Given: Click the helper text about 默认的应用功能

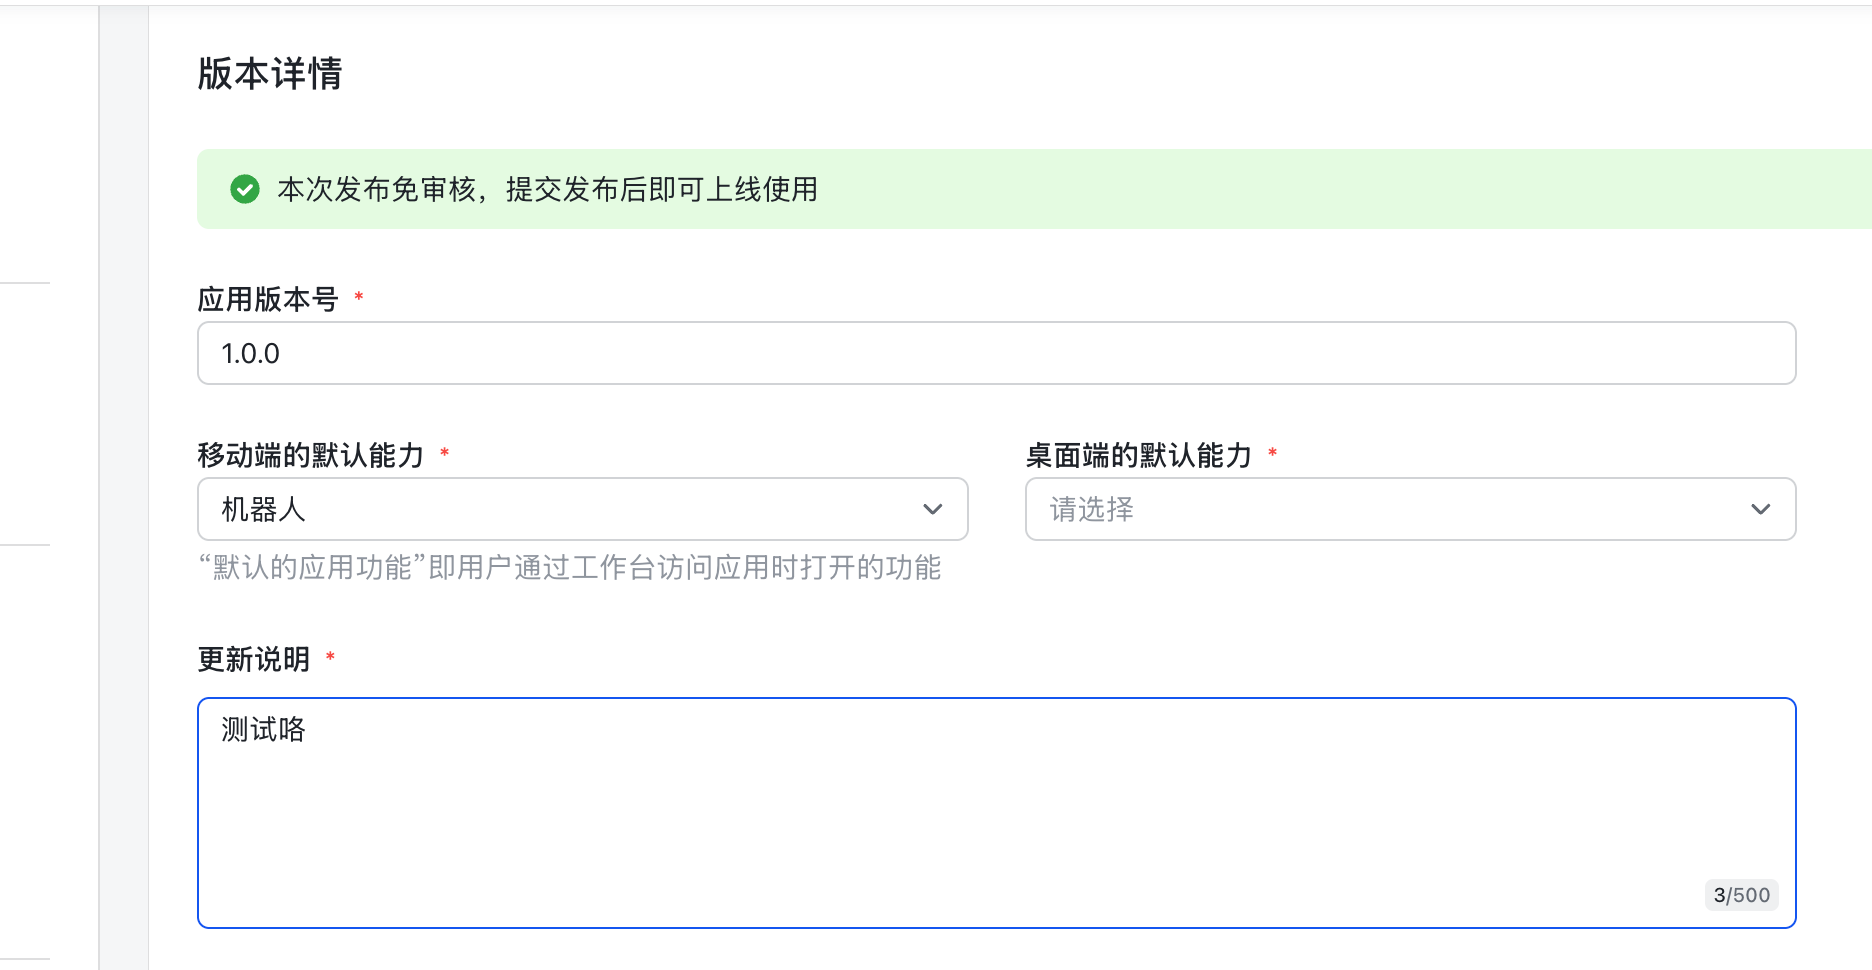Looking at the screenshot, I should (x=570, y=567).
